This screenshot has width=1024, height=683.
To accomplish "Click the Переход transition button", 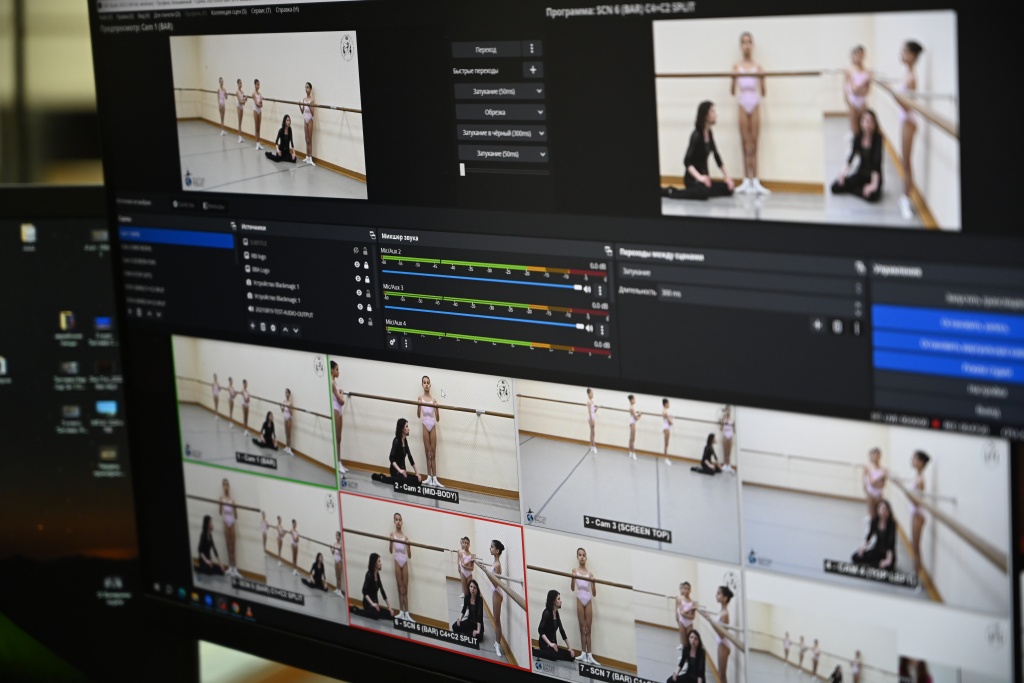I will [485, 49].
